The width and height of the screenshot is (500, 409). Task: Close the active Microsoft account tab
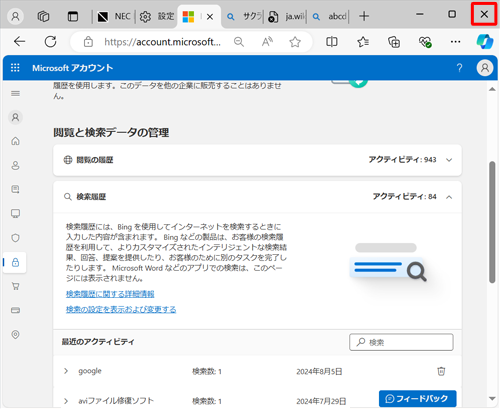pyautogui.click(x=210, y=17)
